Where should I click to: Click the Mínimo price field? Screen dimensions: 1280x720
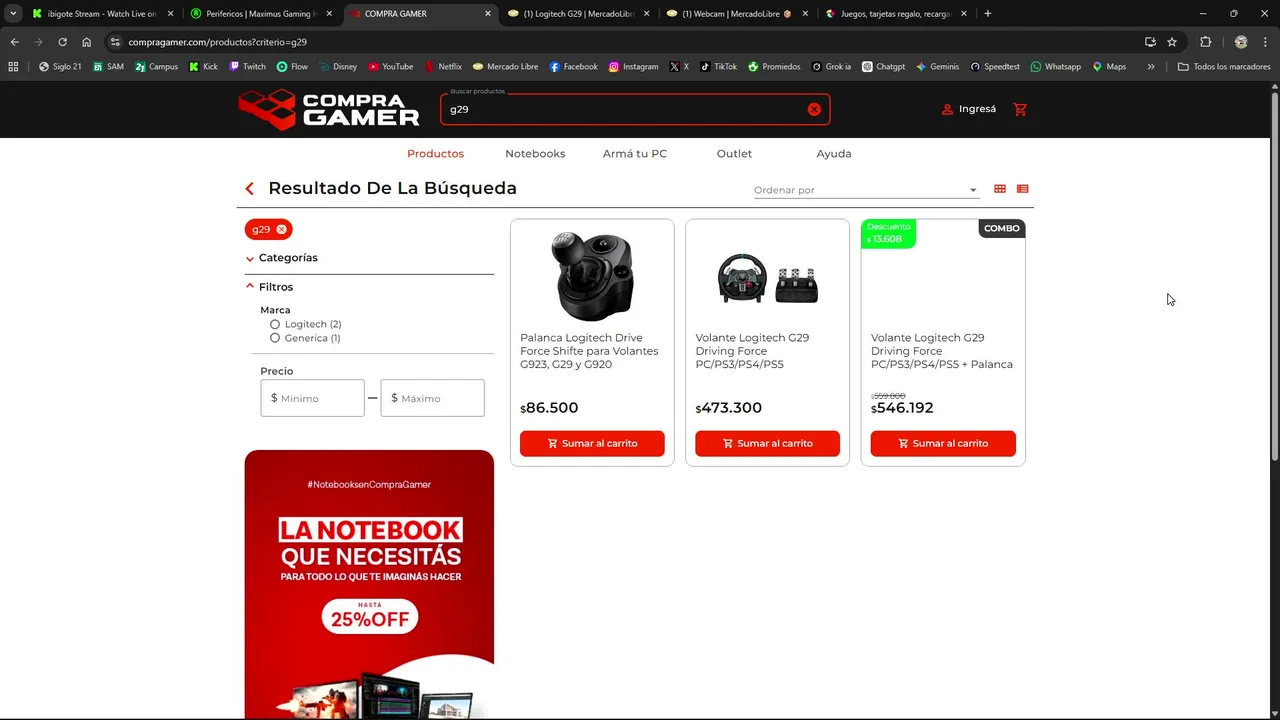[x=312, y=398]
